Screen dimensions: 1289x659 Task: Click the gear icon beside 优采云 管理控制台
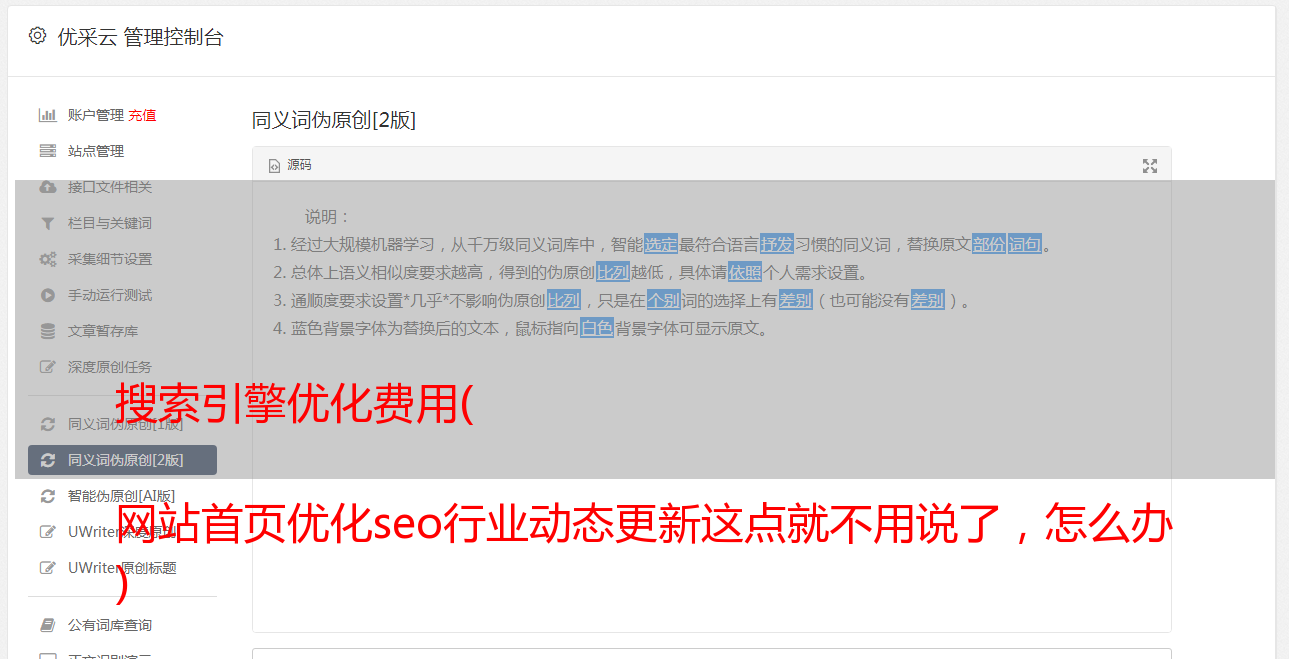37,36
